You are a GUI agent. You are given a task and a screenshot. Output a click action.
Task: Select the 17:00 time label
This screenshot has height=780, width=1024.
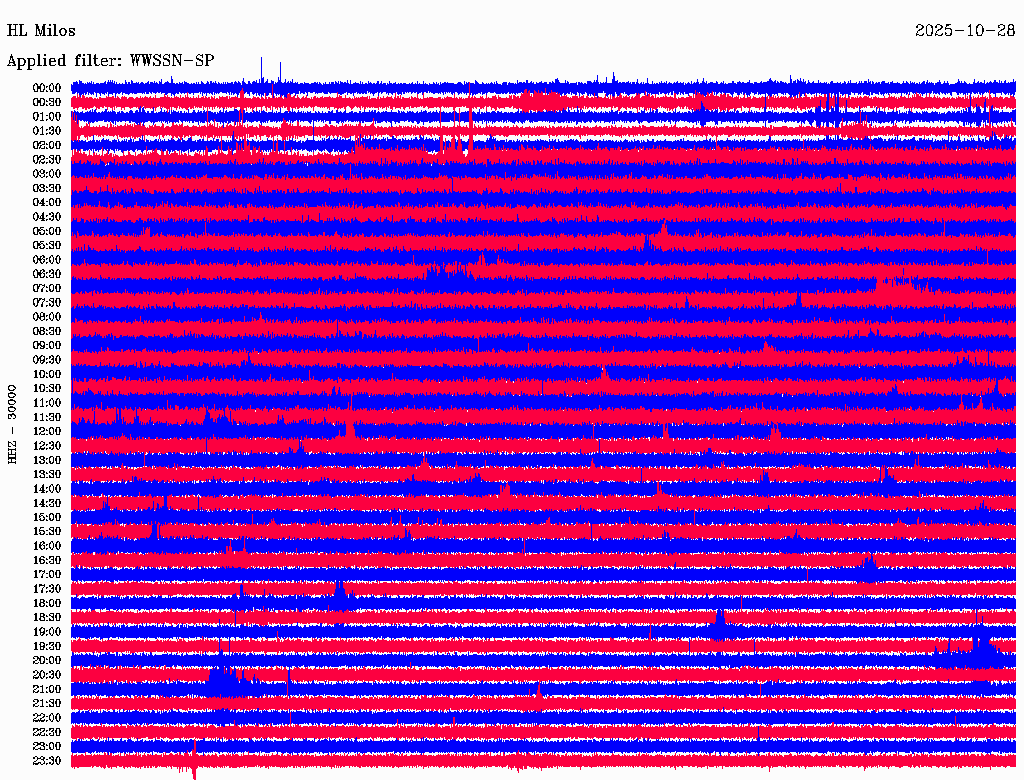click(x=47, y=575)
